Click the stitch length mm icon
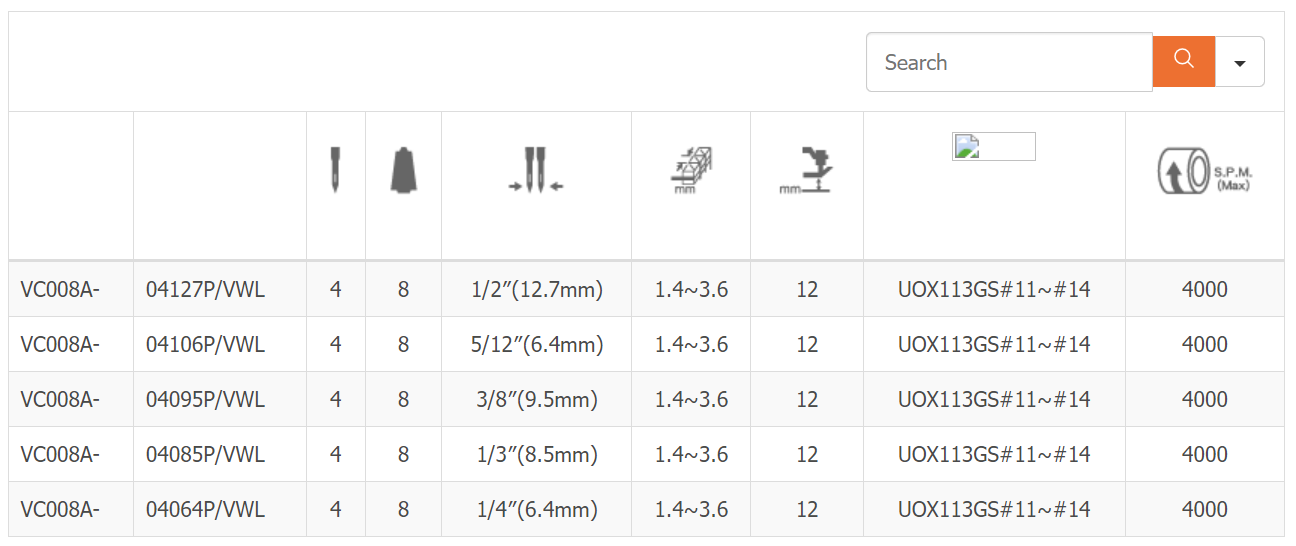 click(x=690, y=170)
